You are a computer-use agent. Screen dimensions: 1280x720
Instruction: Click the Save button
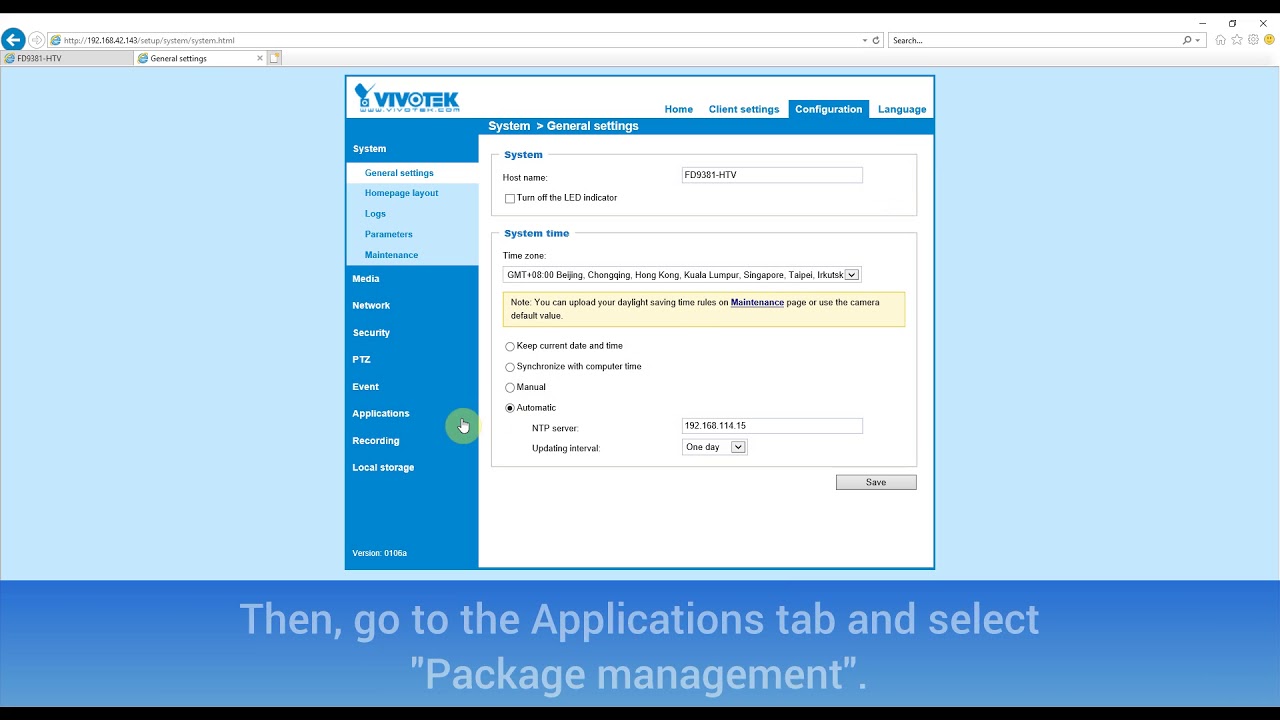pyautogui.click(x=876, y=482)
